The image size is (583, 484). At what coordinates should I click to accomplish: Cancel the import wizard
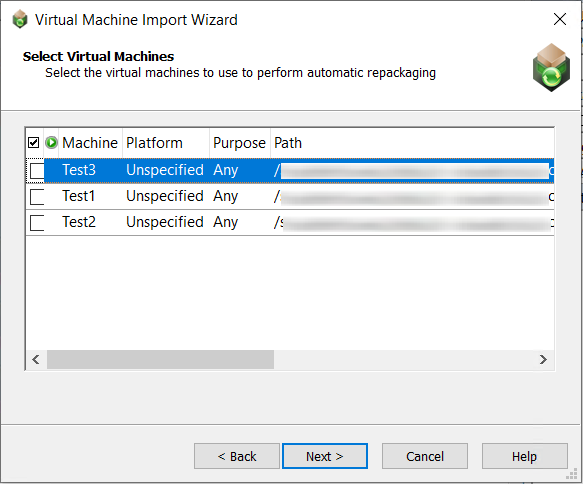tap(425, 456)
